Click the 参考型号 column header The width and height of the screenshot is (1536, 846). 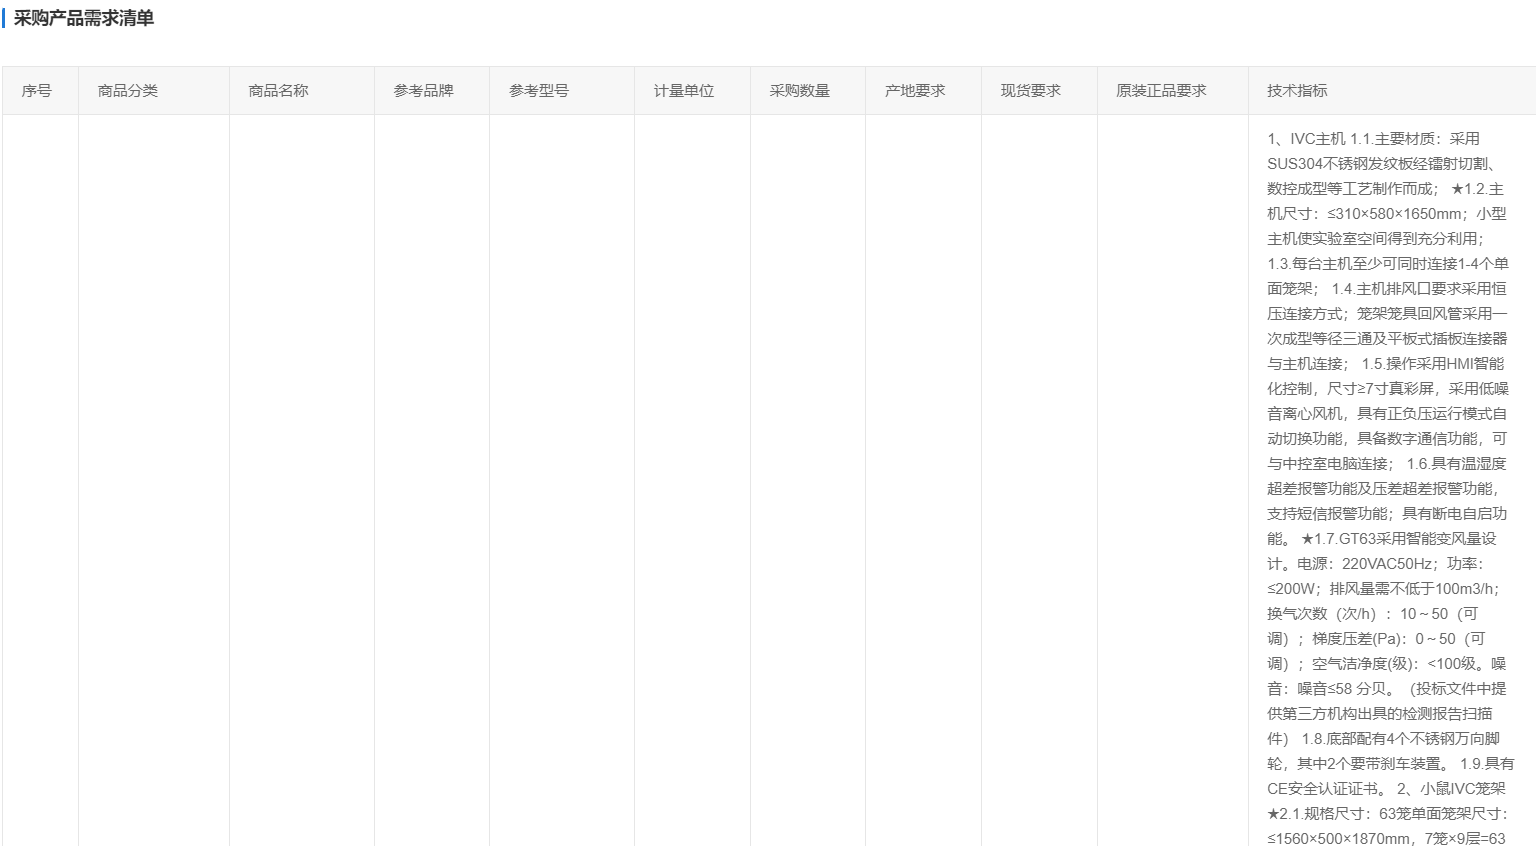539,91
